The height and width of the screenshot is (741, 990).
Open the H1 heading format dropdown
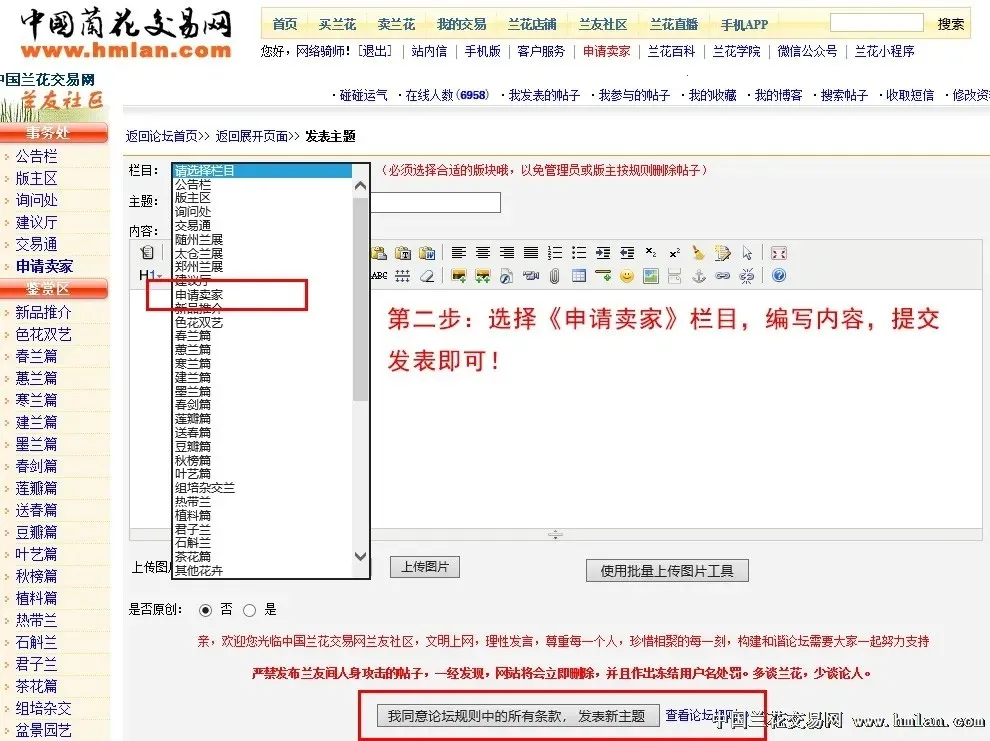(x=150, y=275)
